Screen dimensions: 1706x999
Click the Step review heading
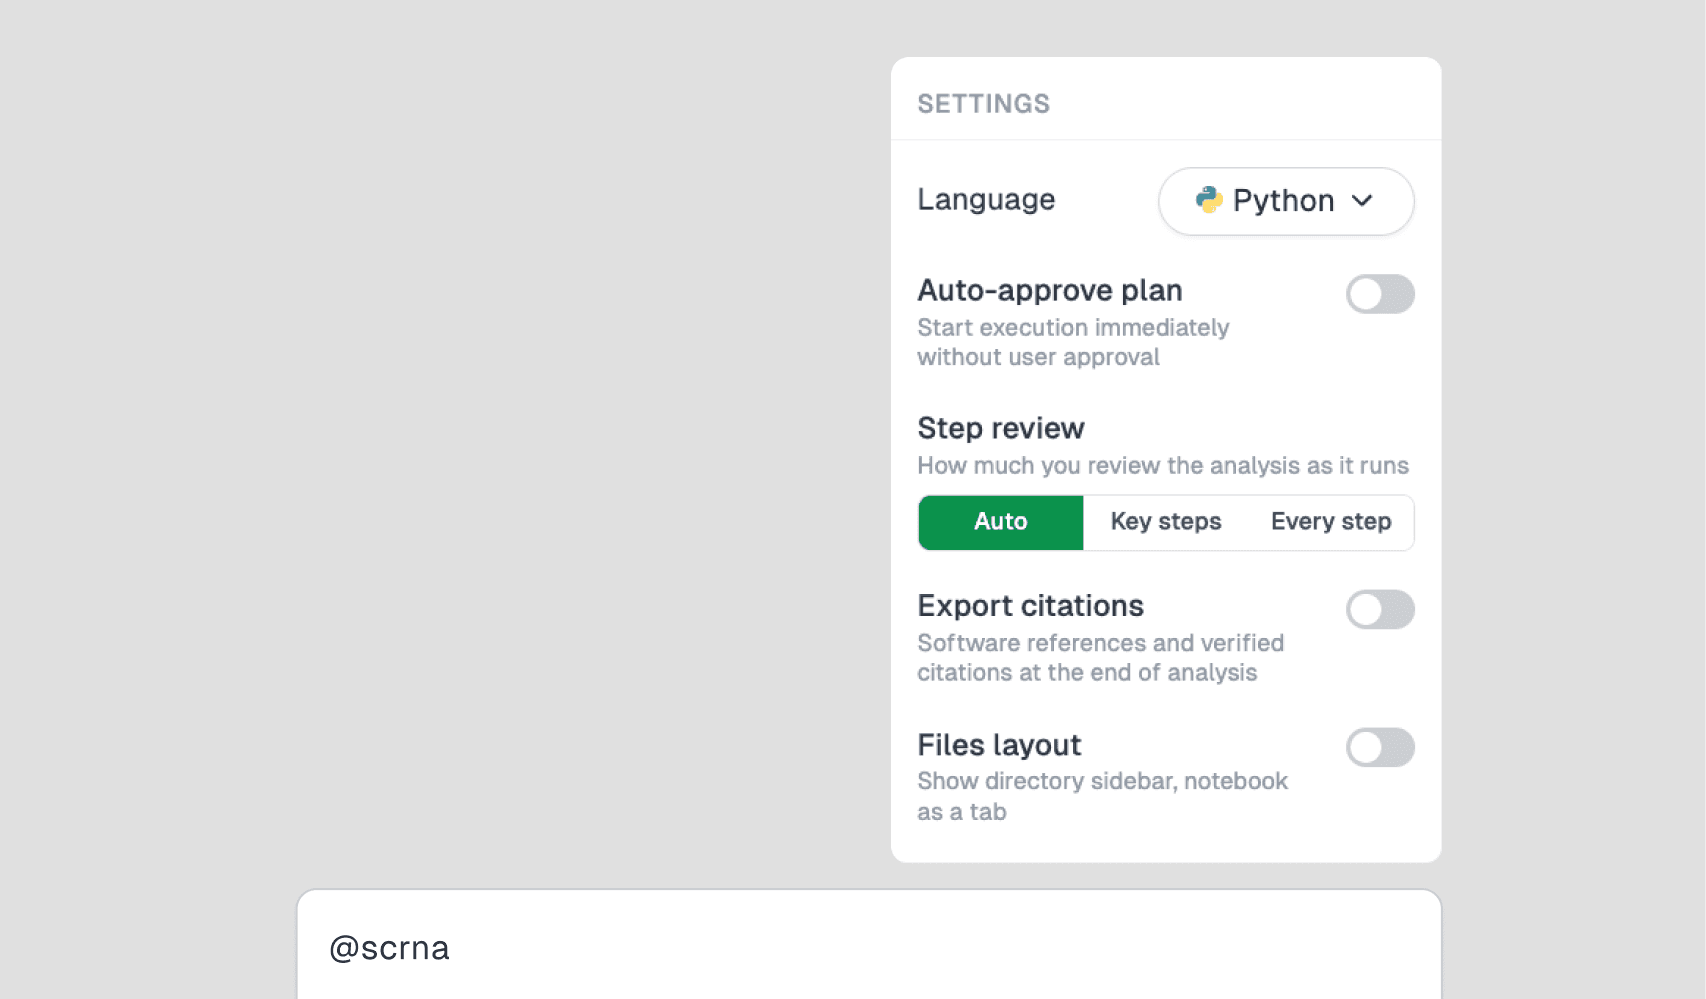(1001, 428)
